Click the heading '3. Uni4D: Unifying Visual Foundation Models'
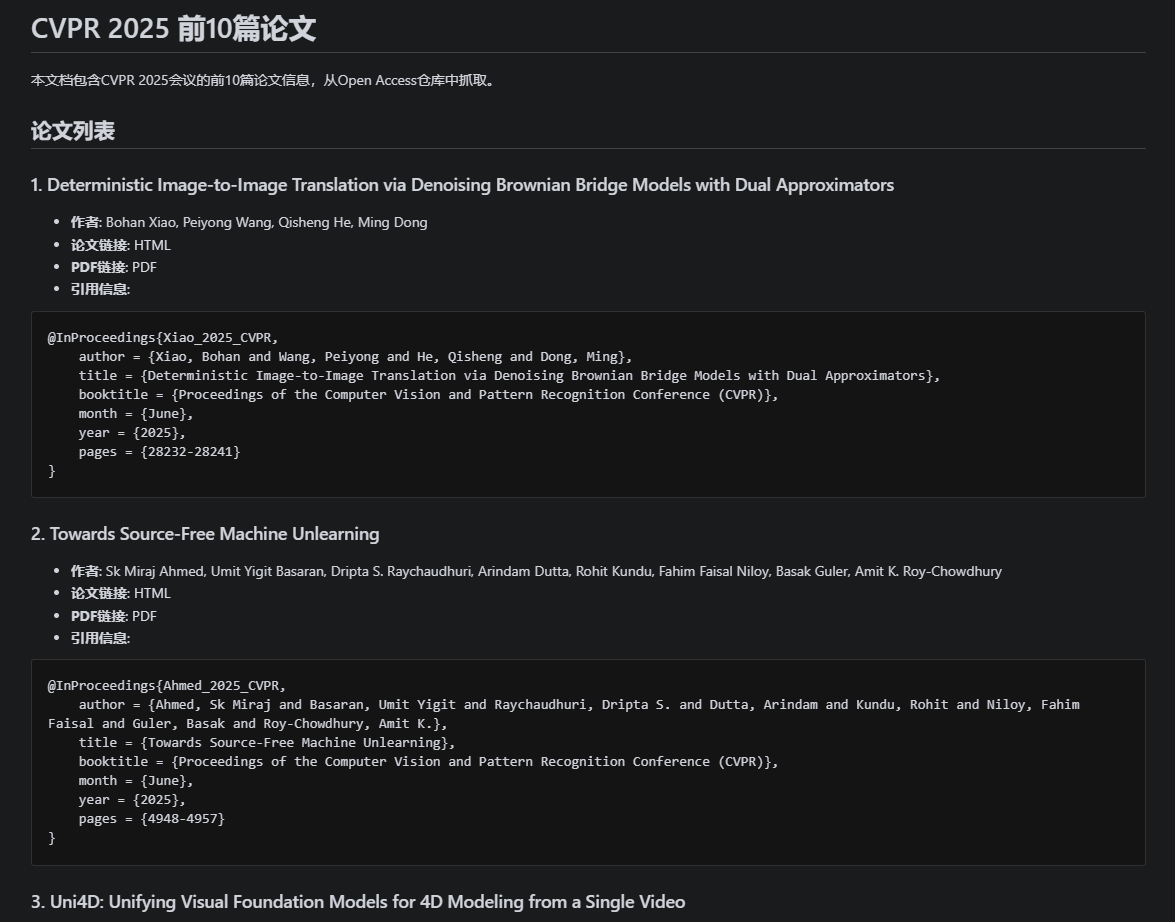This screenshot has height=922, width=1175. coord(357,901)
